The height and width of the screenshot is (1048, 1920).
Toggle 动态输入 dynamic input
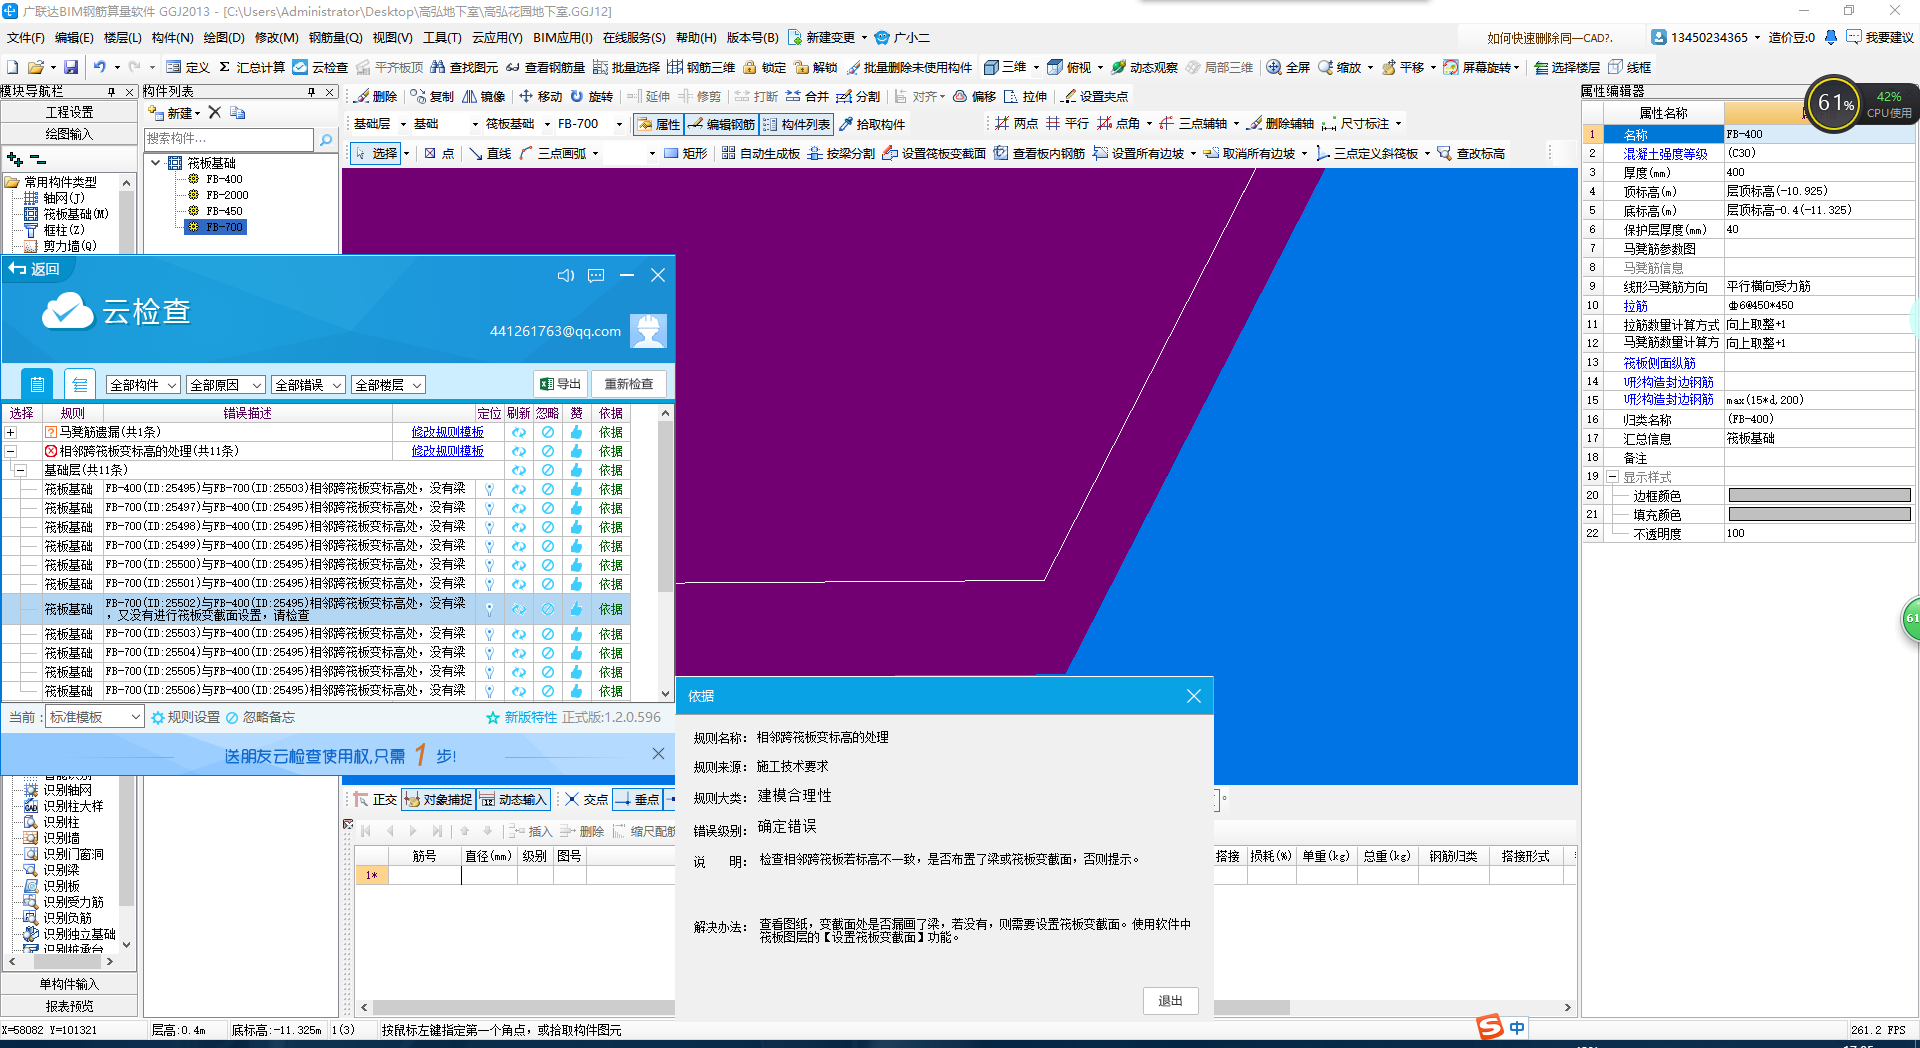(x=513, y=799)
